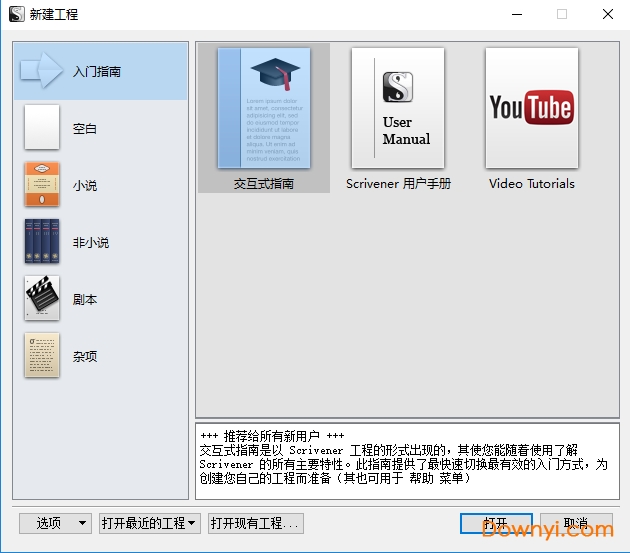Click the maximize button in title bar
Image resolution: width=630 pixels, height=553 pixels.
[562, 14]
